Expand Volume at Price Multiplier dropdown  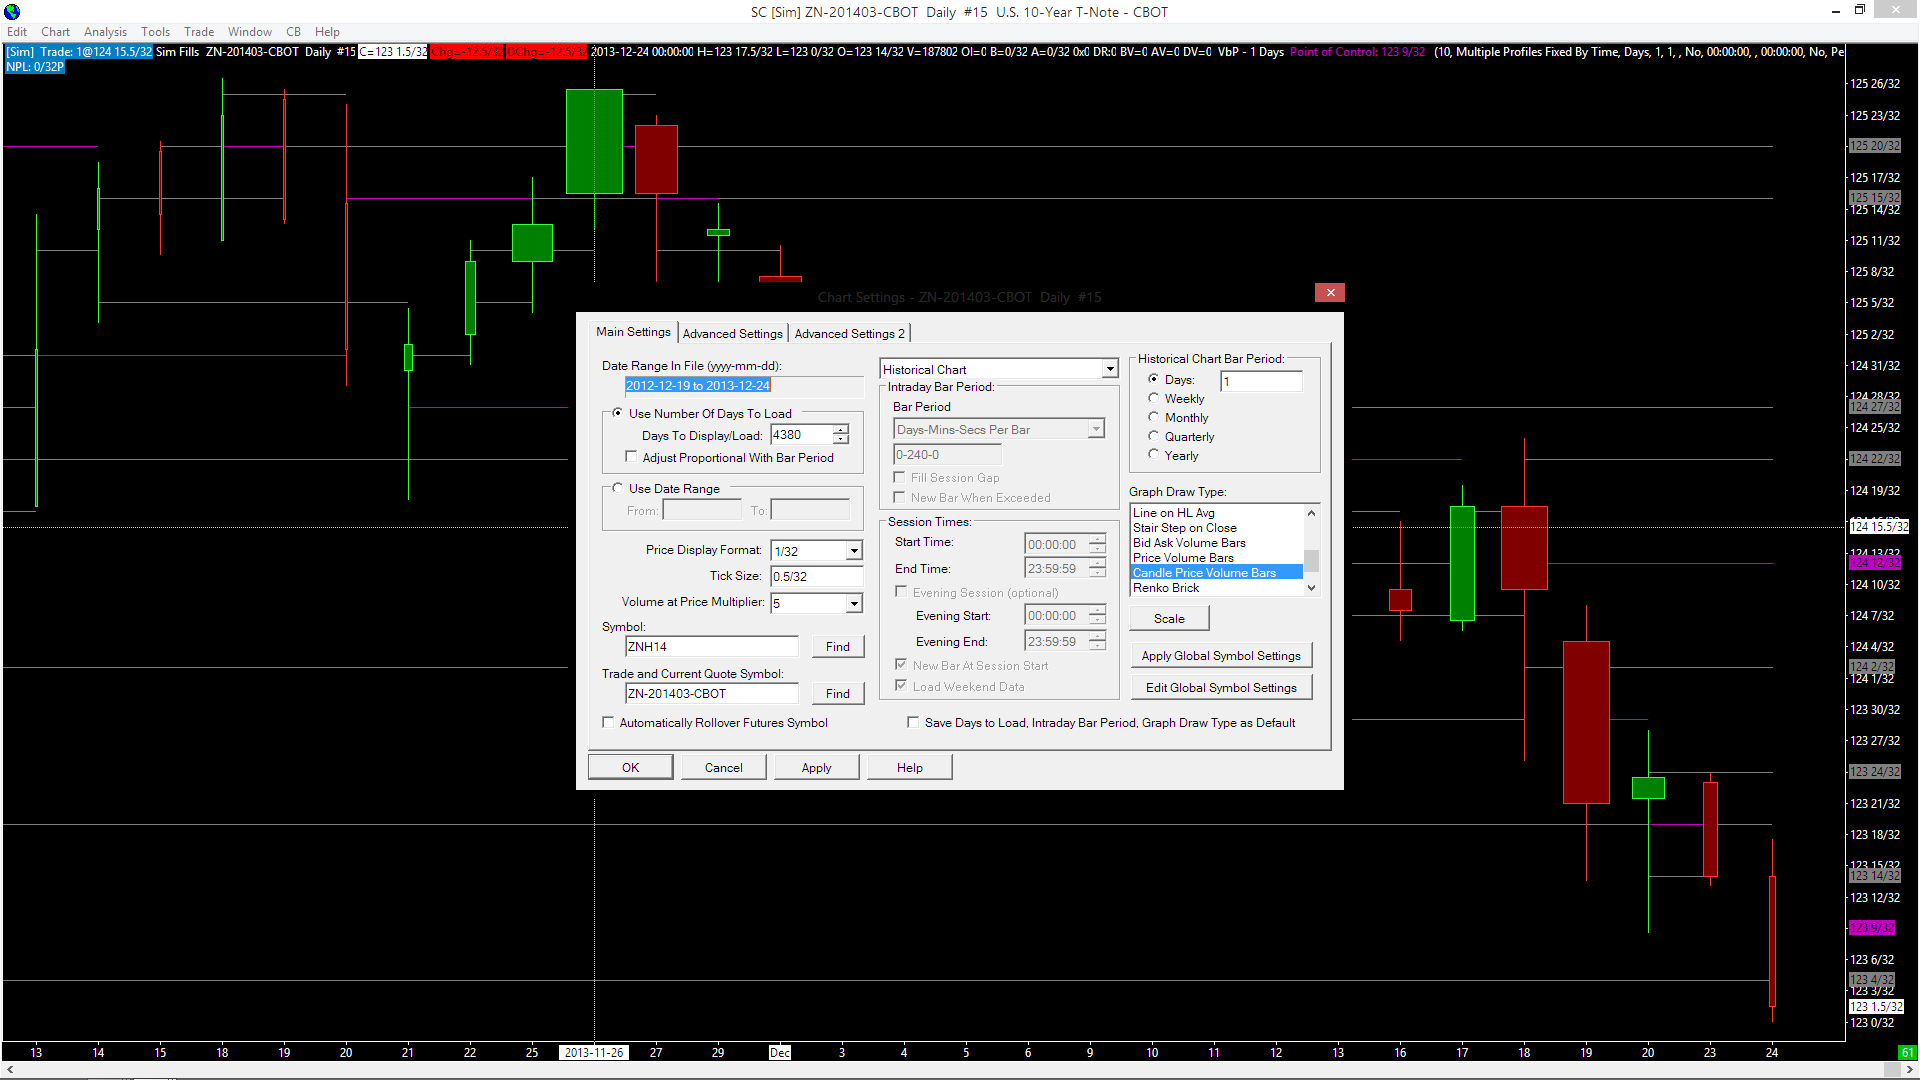[x=854, y=603]
